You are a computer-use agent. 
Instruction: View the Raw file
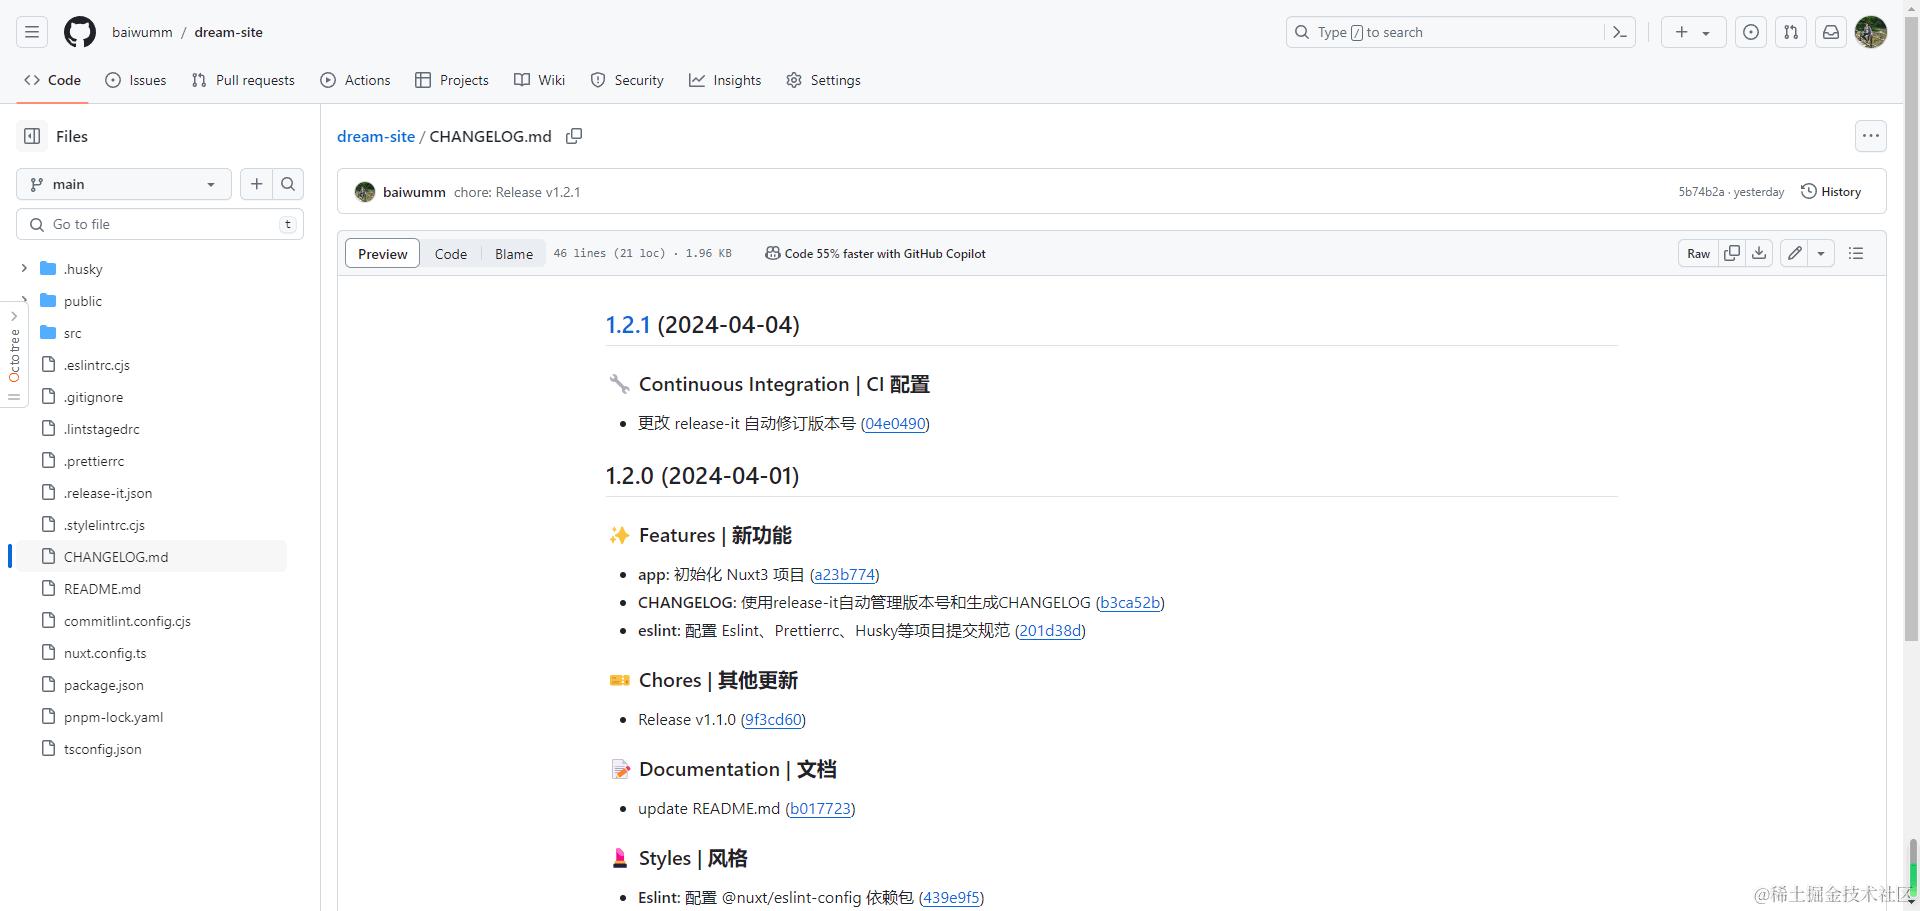point(1699,253)
